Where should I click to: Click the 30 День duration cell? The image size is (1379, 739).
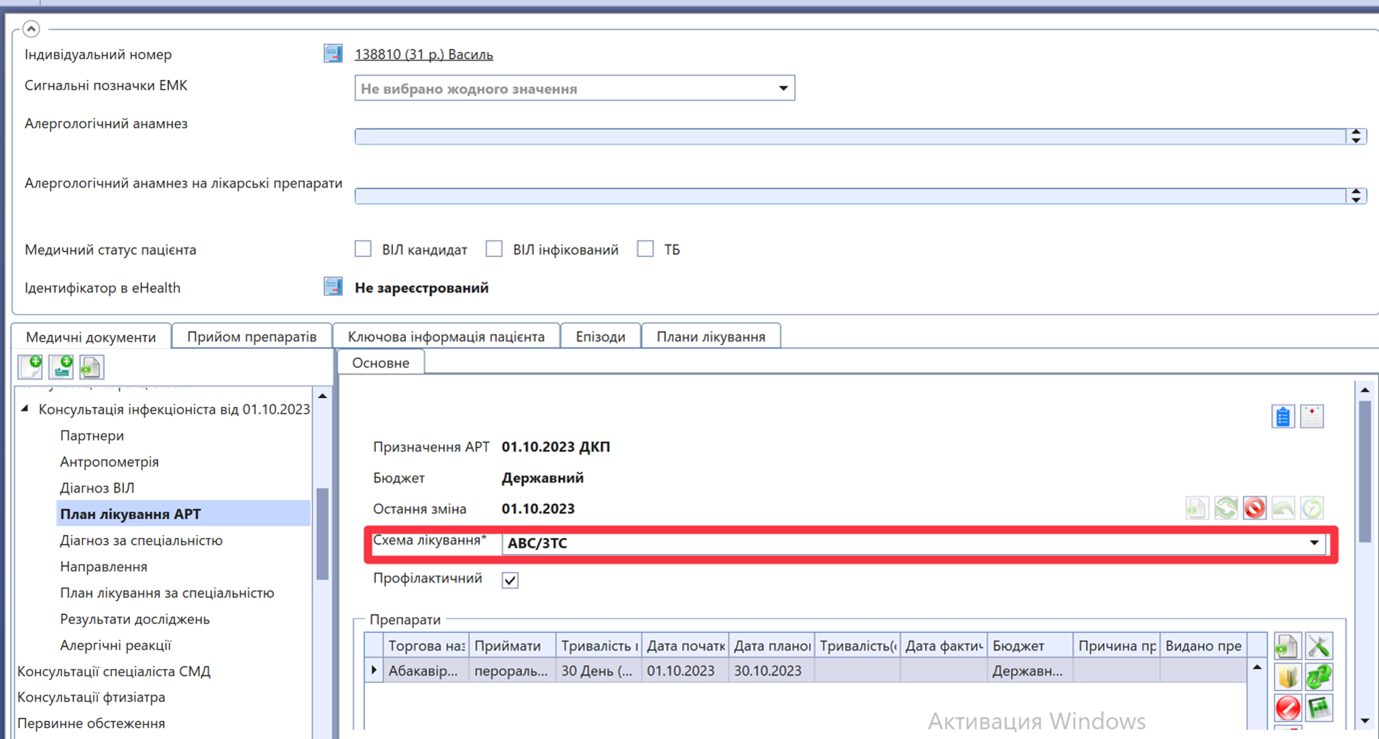click(598, 671)
